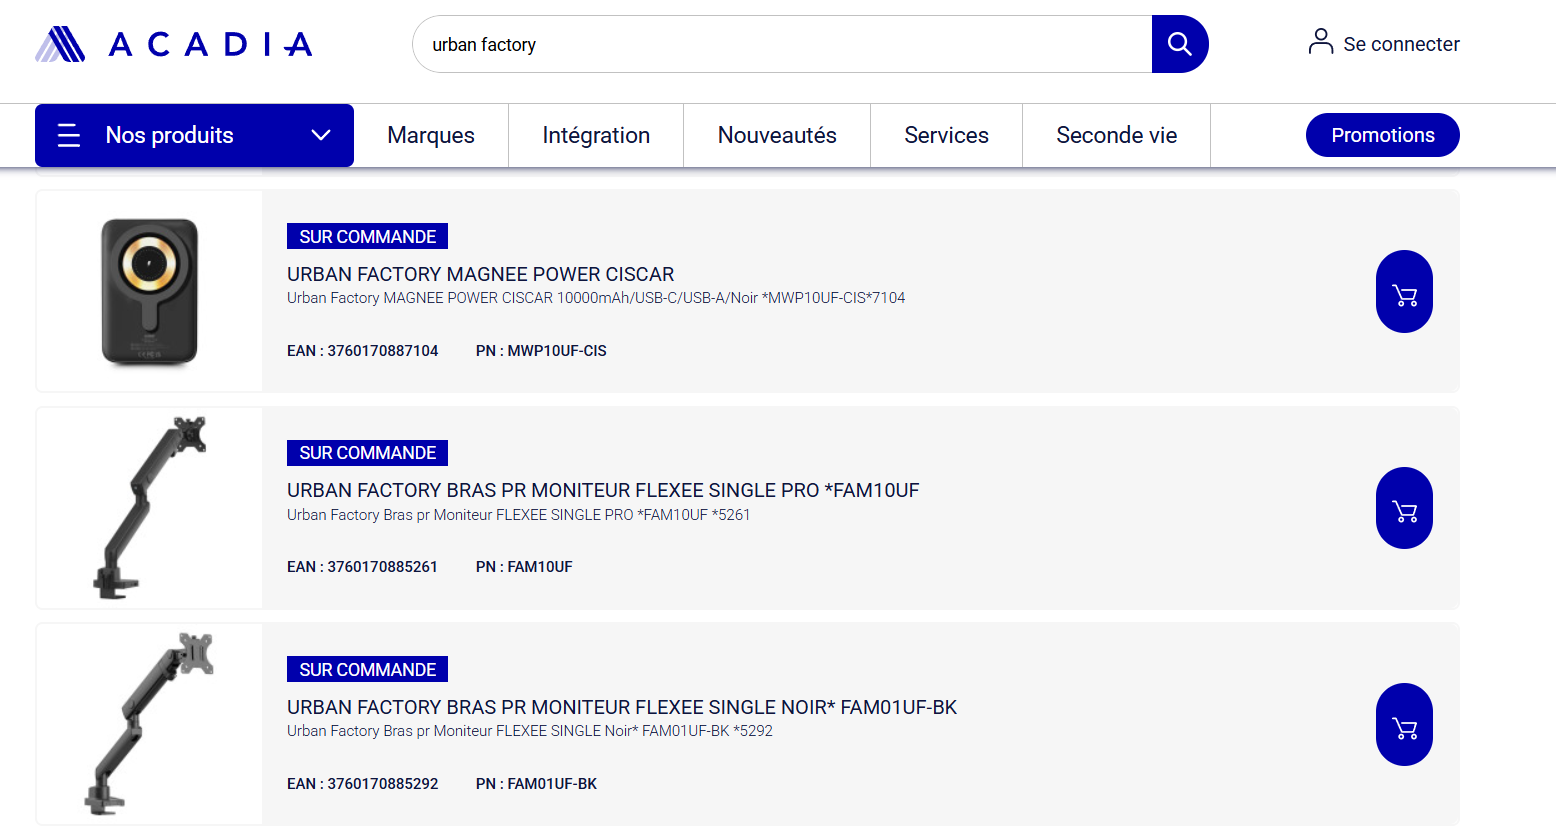
Task: Click SUR COMMANDE badge on FLEXEE SINGLE PRO
Action: pyautogui.click(x=367, y=453)
